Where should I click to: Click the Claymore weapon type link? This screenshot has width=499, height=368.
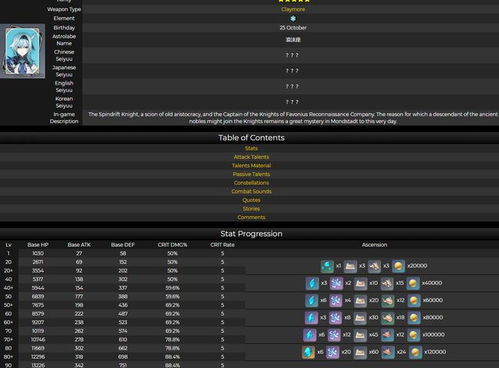(293, 9)
